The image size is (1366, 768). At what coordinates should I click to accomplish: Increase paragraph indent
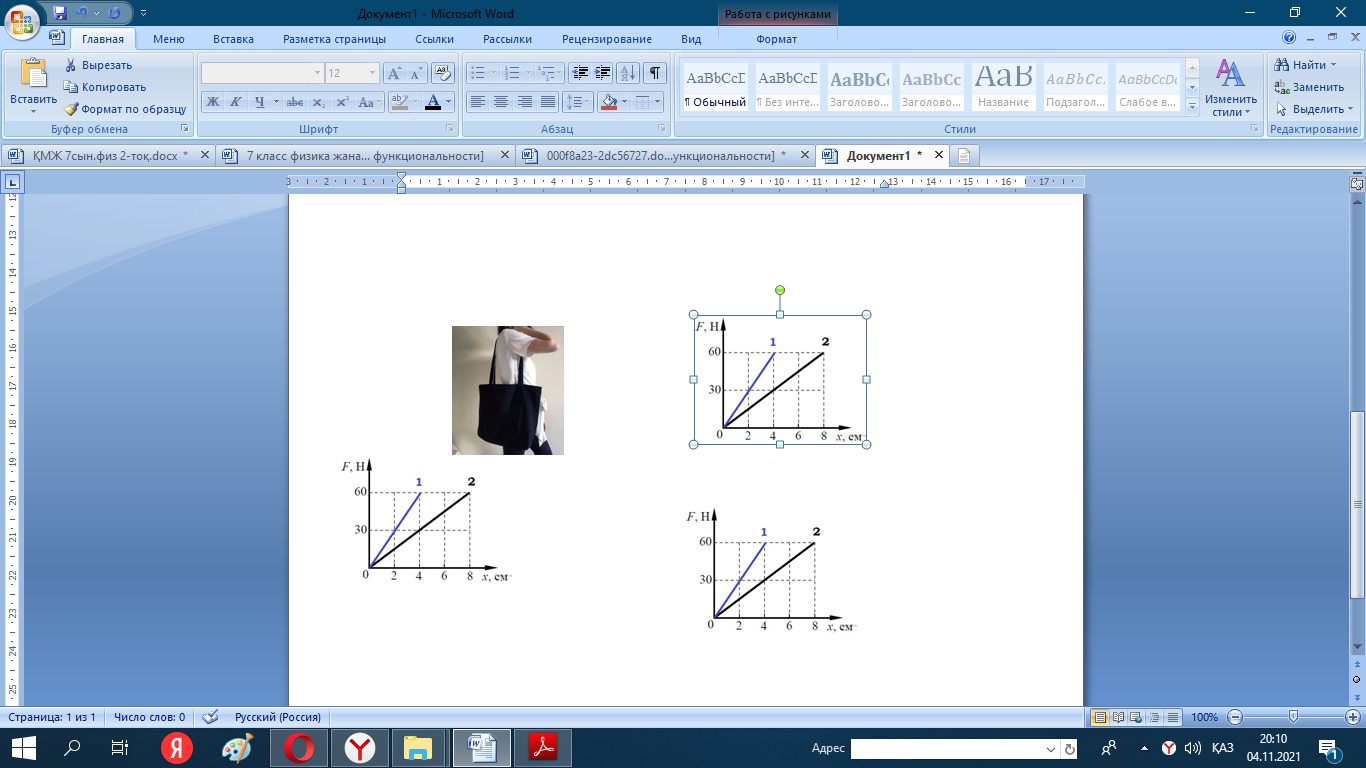[603, 73]
